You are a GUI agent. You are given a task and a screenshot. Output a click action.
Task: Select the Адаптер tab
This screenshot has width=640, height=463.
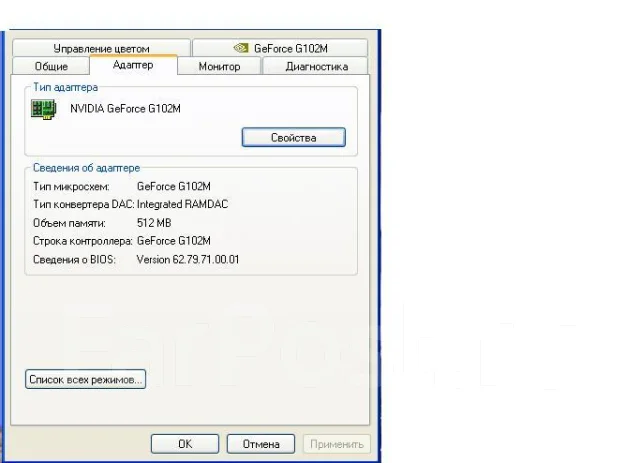tap(133, 65)
